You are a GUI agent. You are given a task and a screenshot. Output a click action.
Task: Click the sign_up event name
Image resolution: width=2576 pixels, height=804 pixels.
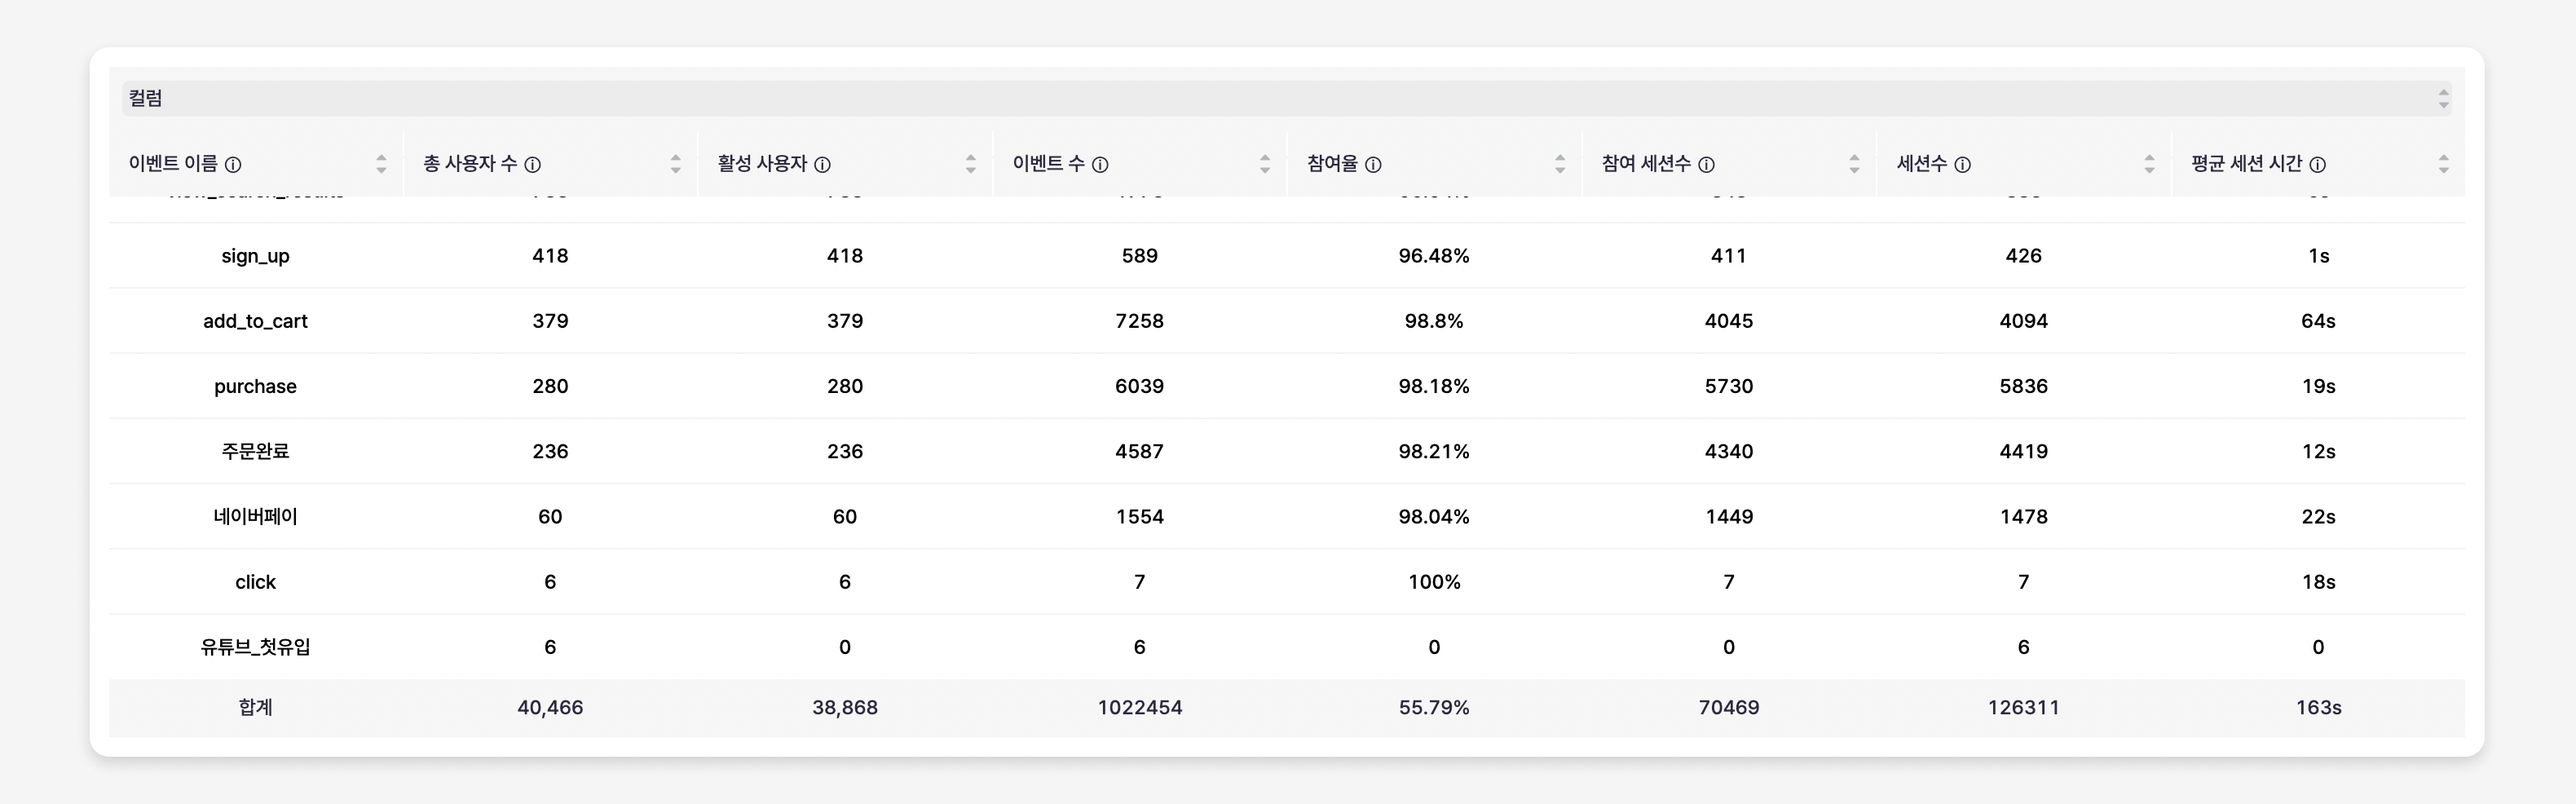255,256
